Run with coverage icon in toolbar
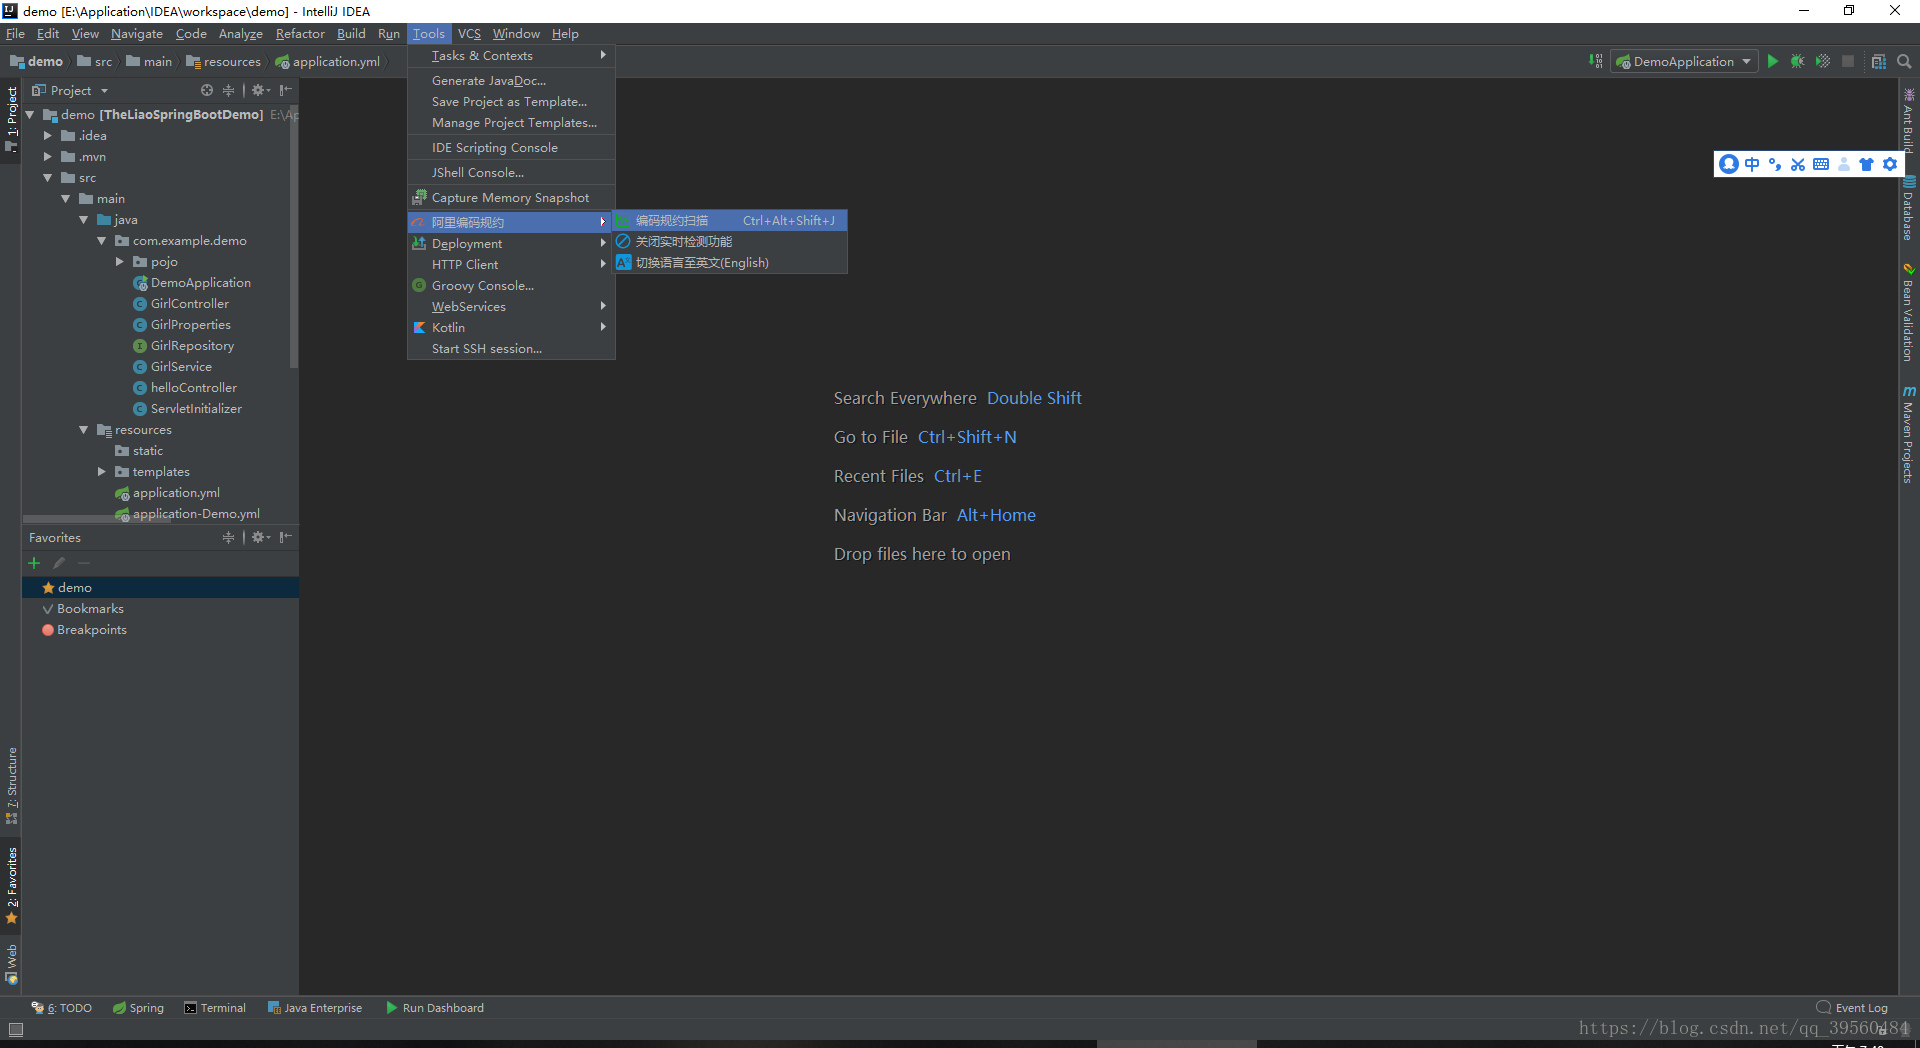This screenshot has width=1920, height=1048. tap(1823, 61)
